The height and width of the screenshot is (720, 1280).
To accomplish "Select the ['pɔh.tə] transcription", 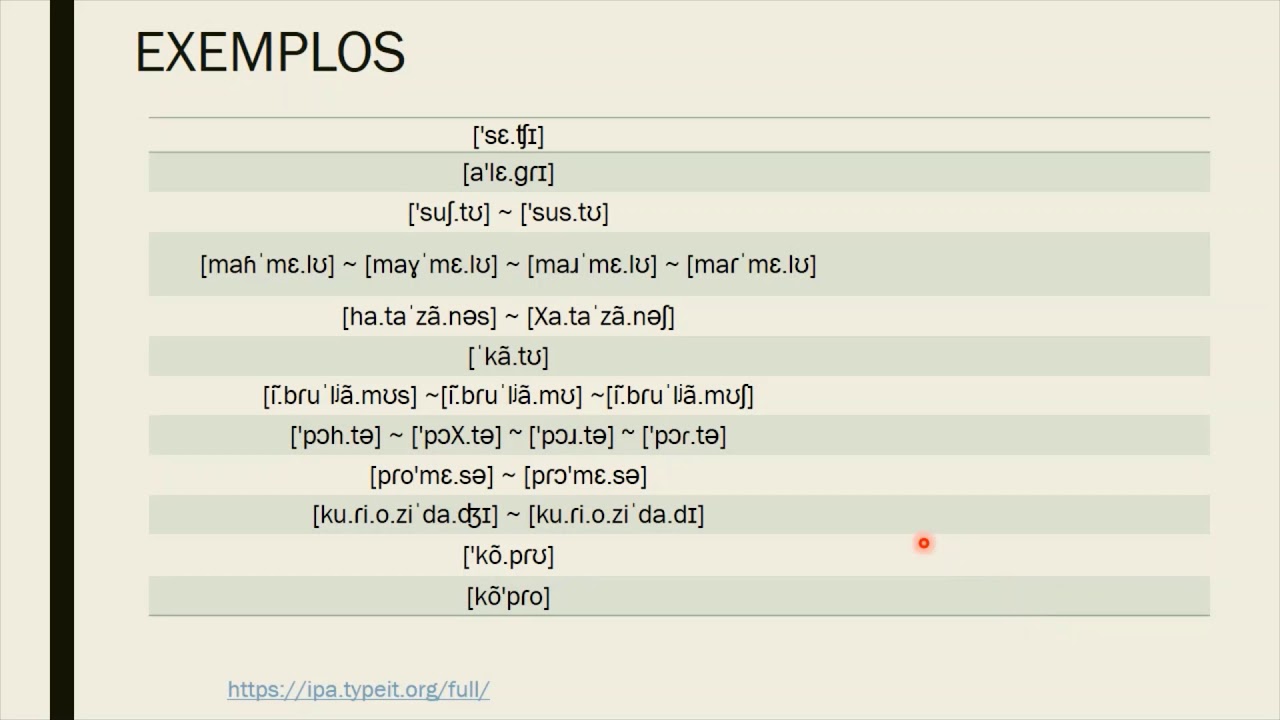I will click(x=336, y=436).
